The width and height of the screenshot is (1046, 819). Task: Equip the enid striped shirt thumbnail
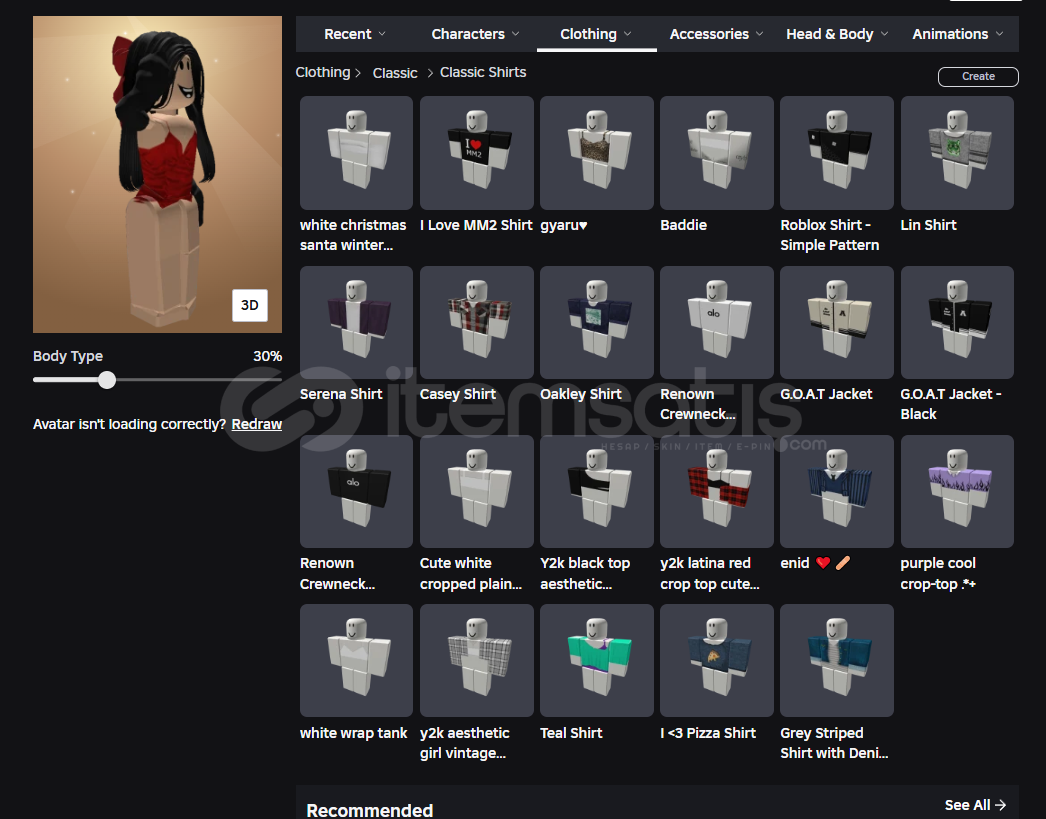click(x=837, y=492)
